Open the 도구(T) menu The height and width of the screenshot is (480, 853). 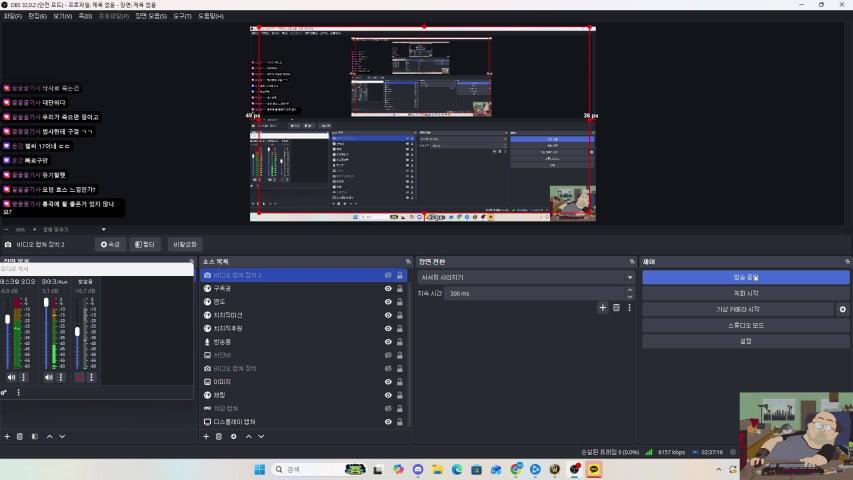(182, 16)
